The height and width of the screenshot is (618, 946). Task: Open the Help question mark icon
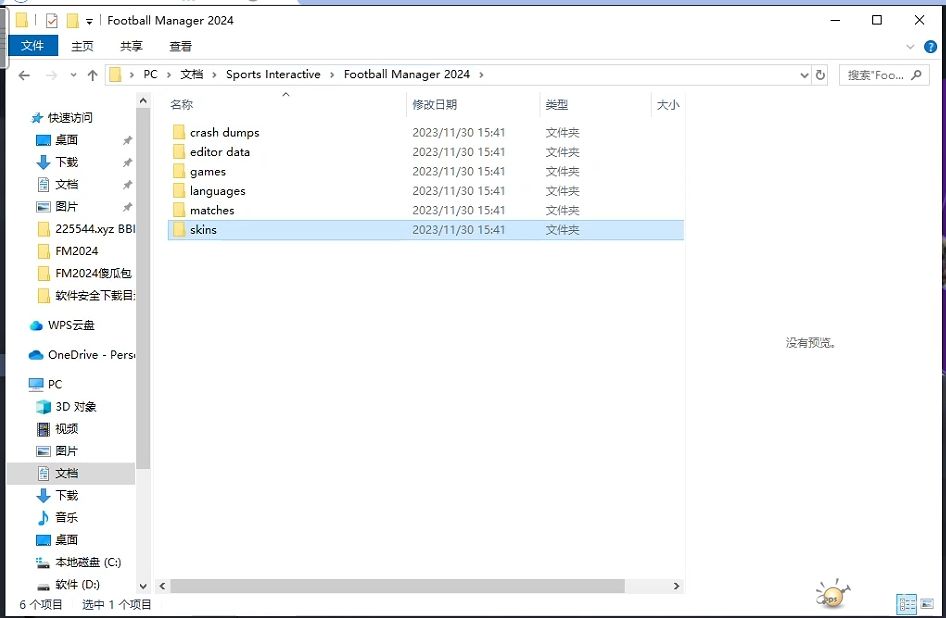click(x=930, y=46)
